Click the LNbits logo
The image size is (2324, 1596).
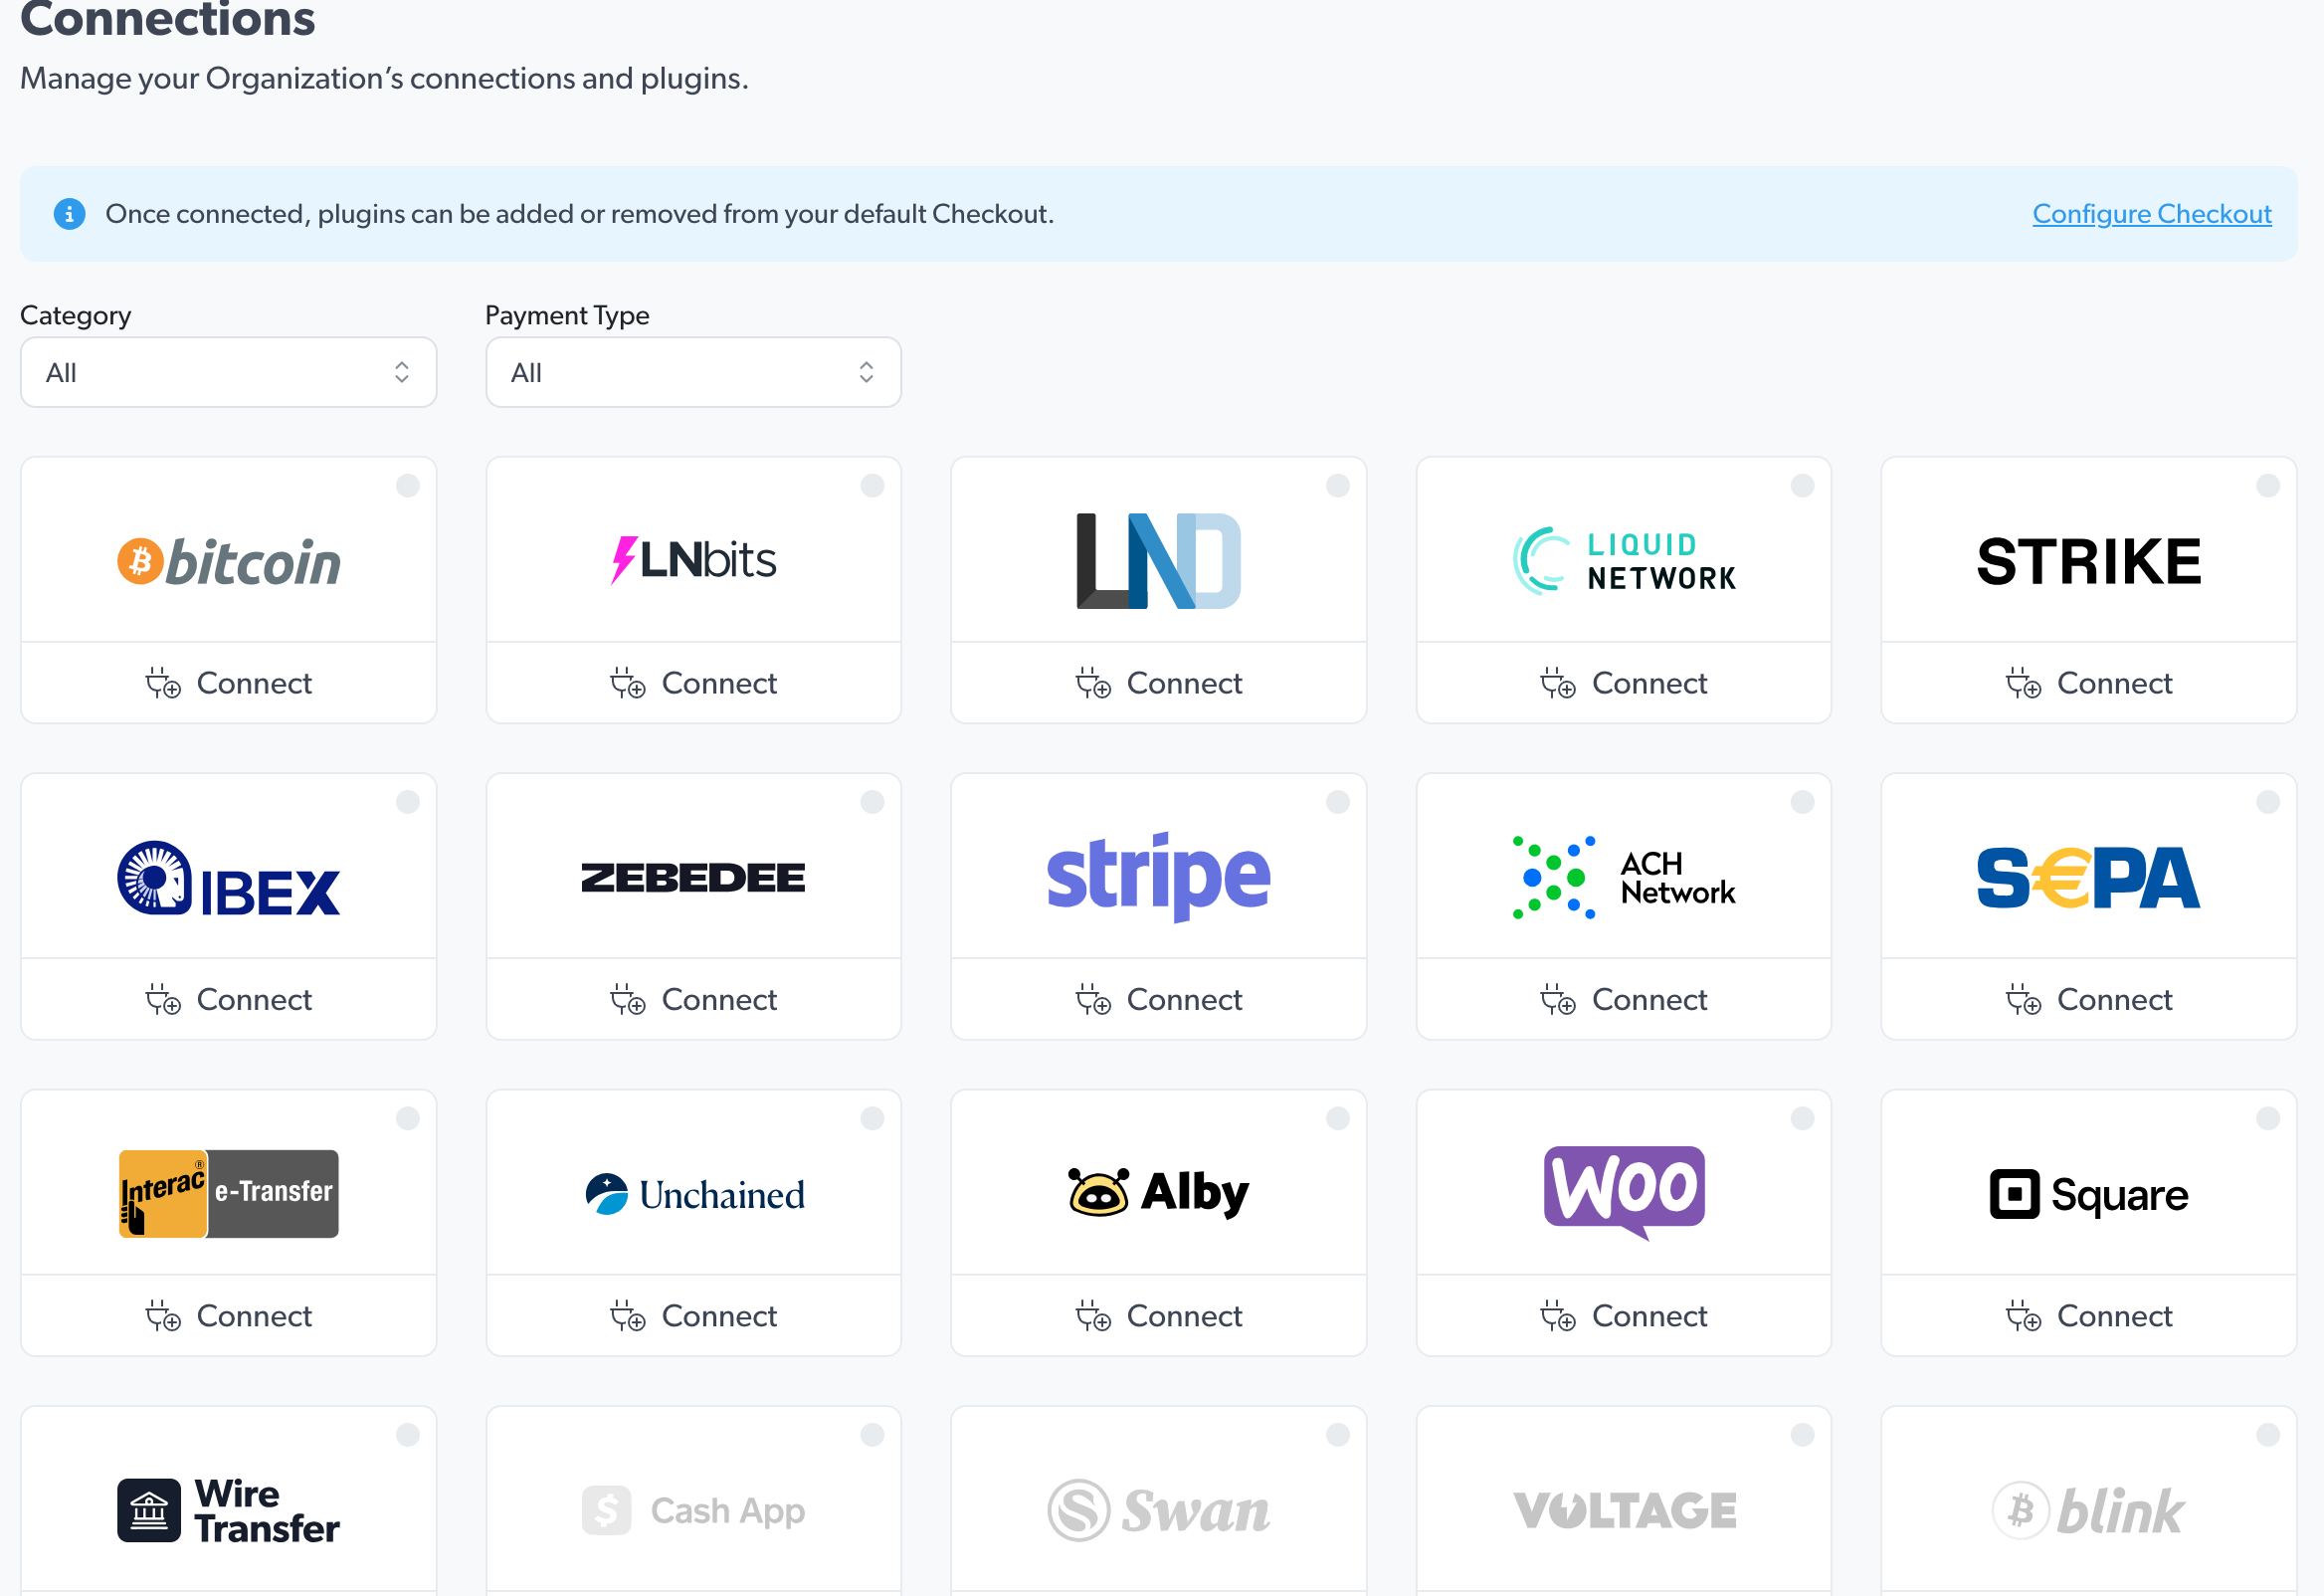[693, 560]
